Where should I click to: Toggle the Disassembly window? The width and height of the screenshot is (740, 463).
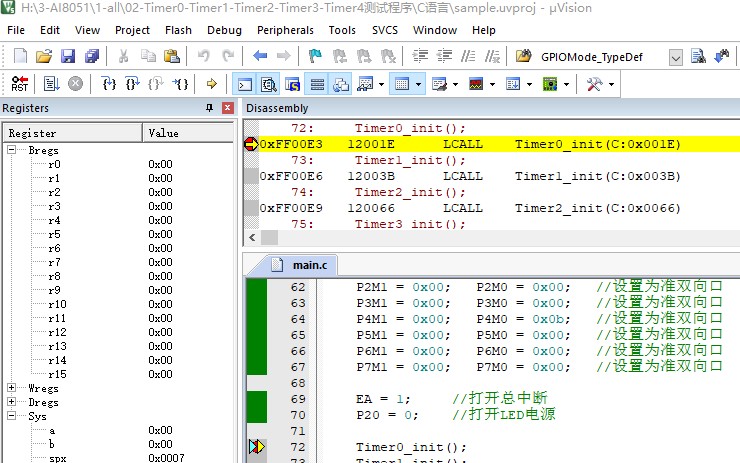click(269, 84)
